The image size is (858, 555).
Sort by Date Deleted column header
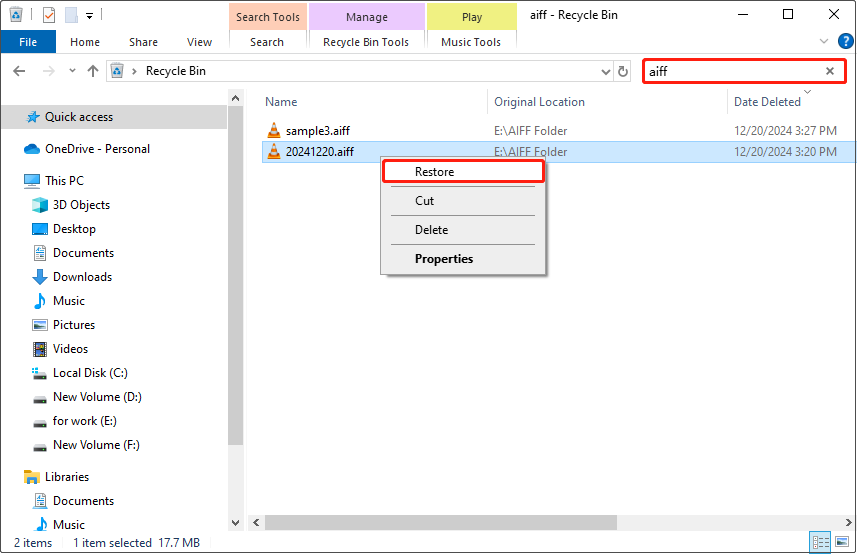[767, 102]
